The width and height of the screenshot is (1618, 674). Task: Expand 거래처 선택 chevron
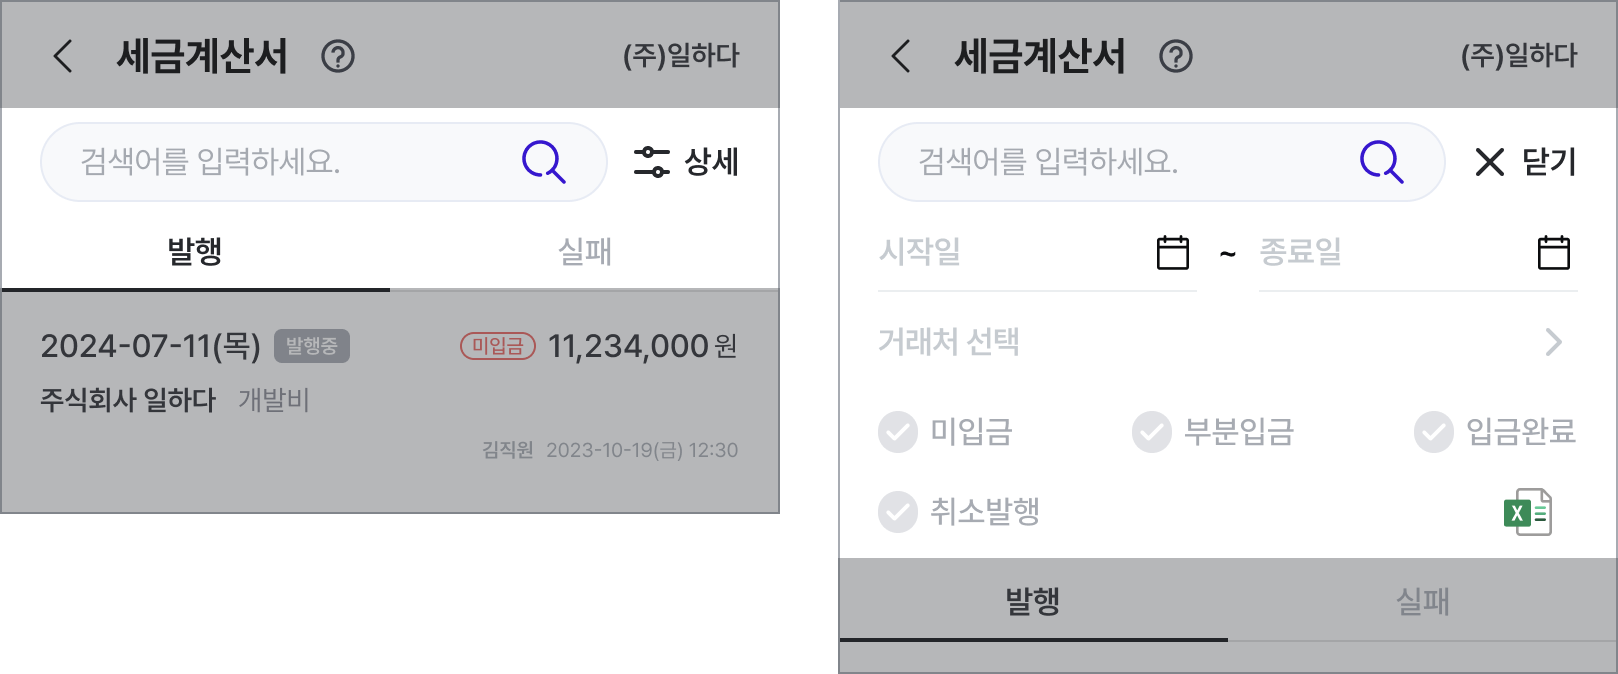1554,342
